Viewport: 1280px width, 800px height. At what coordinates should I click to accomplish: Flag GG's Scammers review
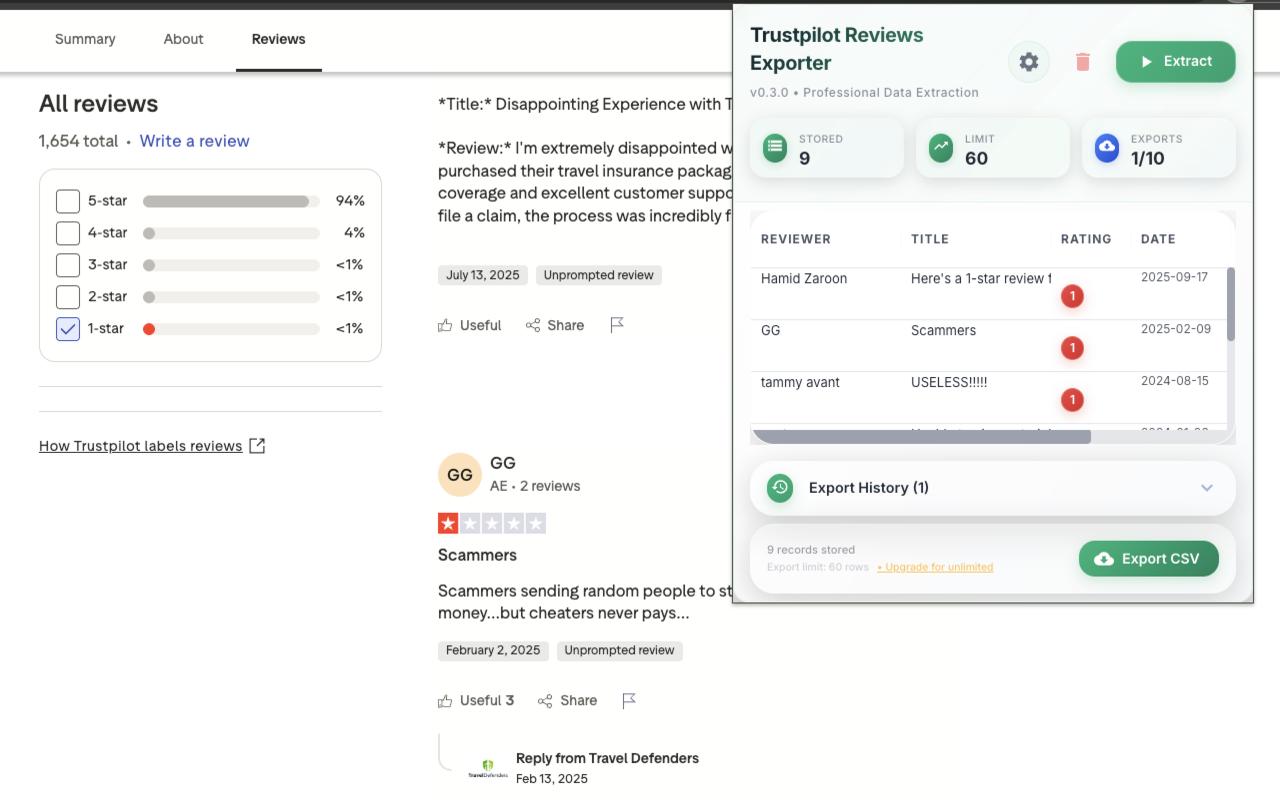(629, 701)
